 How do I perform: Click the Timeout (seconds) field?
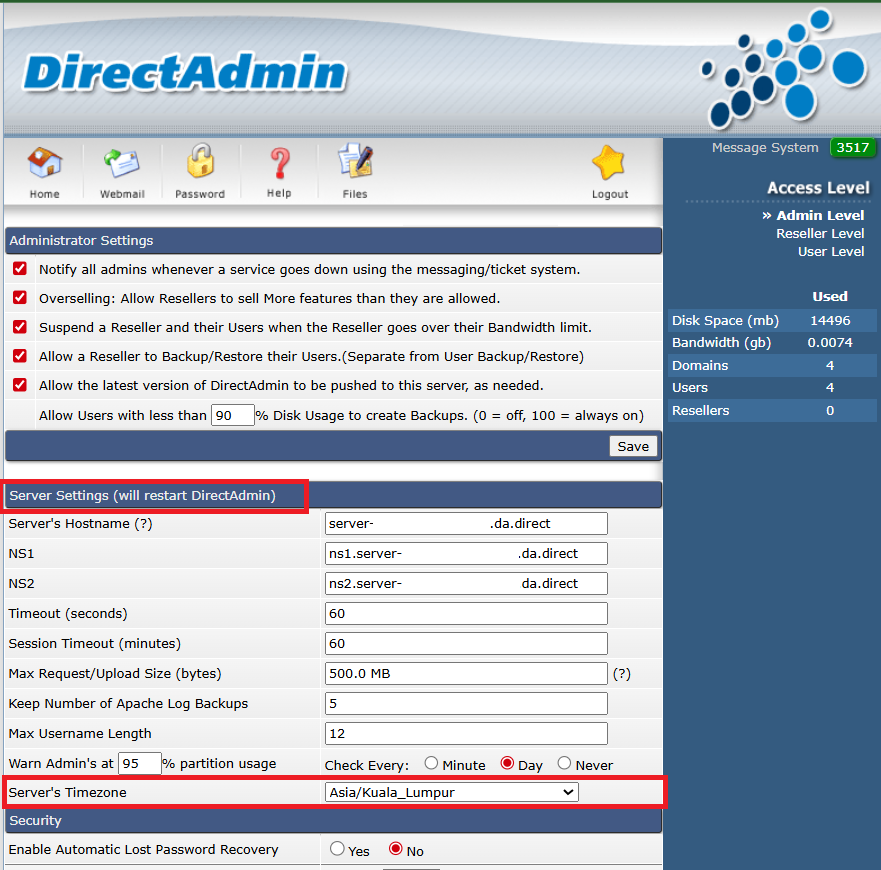tap(466, 613)
